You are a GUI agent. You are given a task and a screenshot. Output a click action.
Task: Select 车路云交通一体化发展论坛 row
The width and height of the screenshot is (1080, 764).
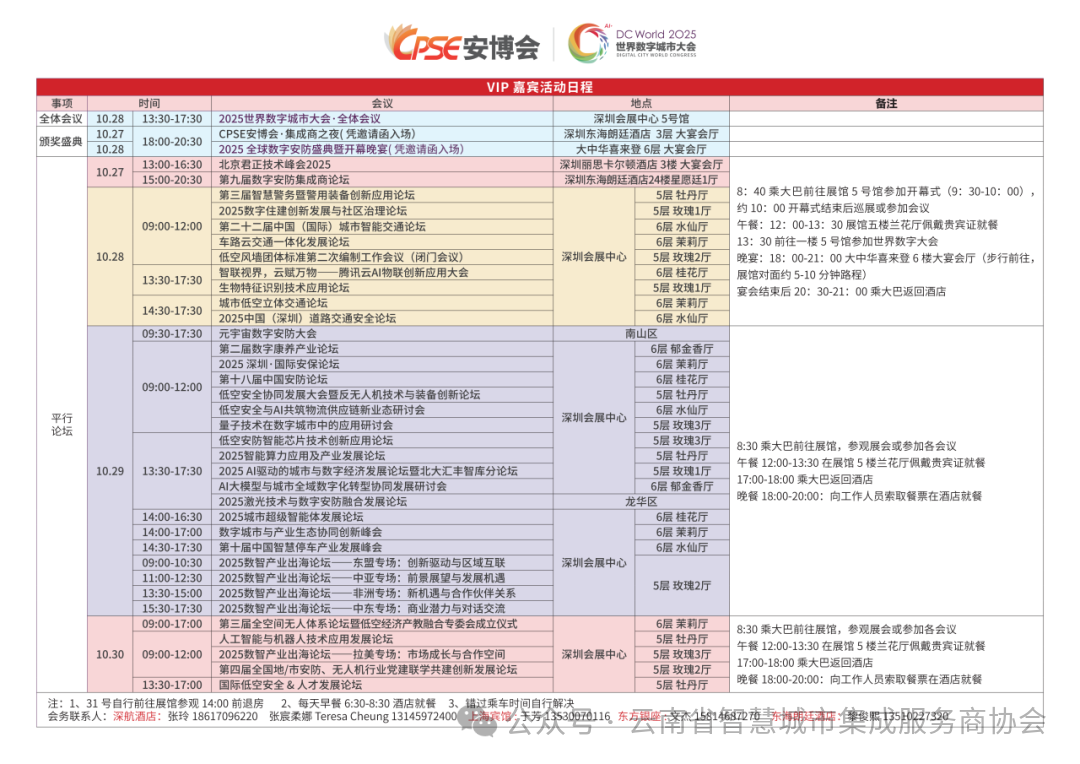[x=382, y=241]
